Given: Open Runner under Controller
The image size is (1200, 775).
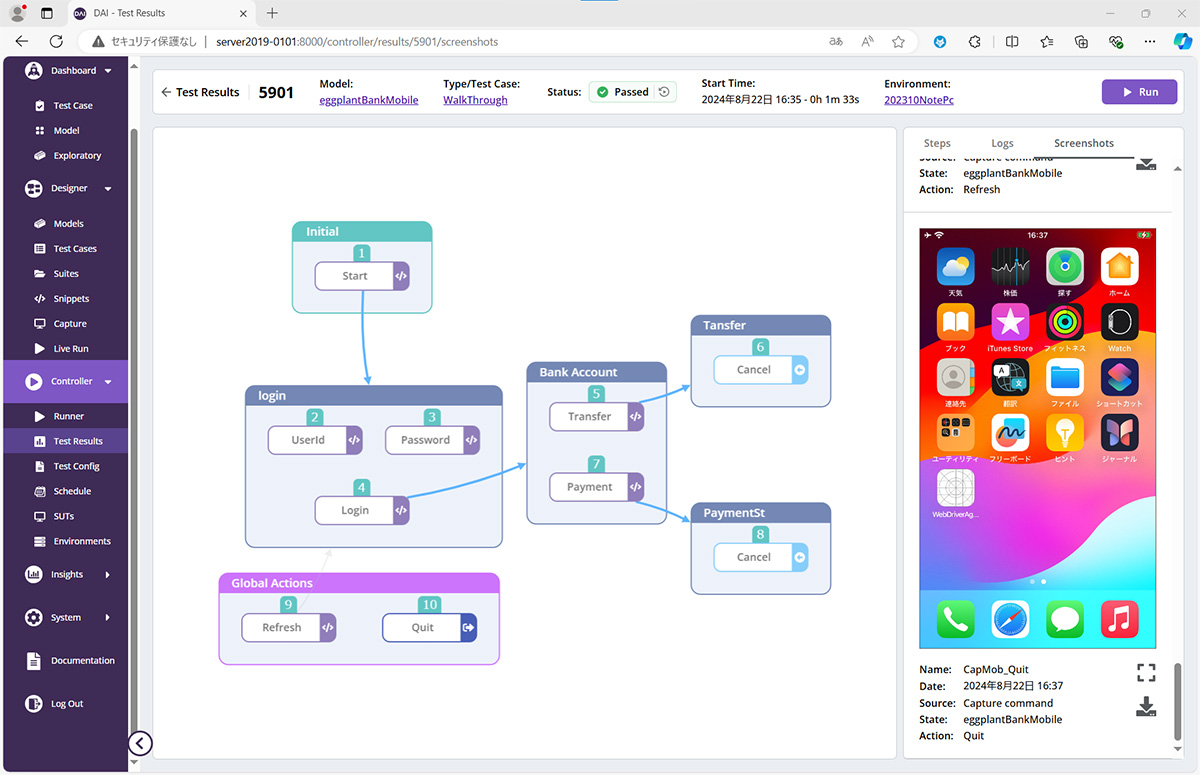Looking at the screenshot, I should (x=69, y=416).
